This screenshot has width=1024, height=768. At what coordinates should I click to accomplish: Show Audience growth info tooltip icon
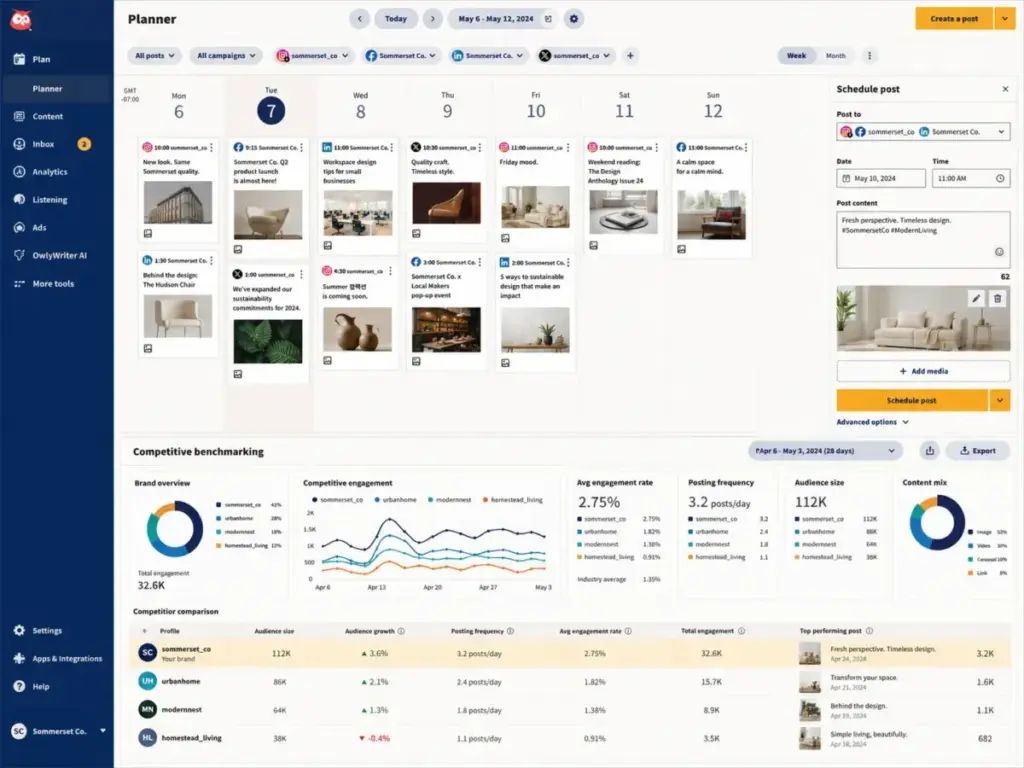401,632
